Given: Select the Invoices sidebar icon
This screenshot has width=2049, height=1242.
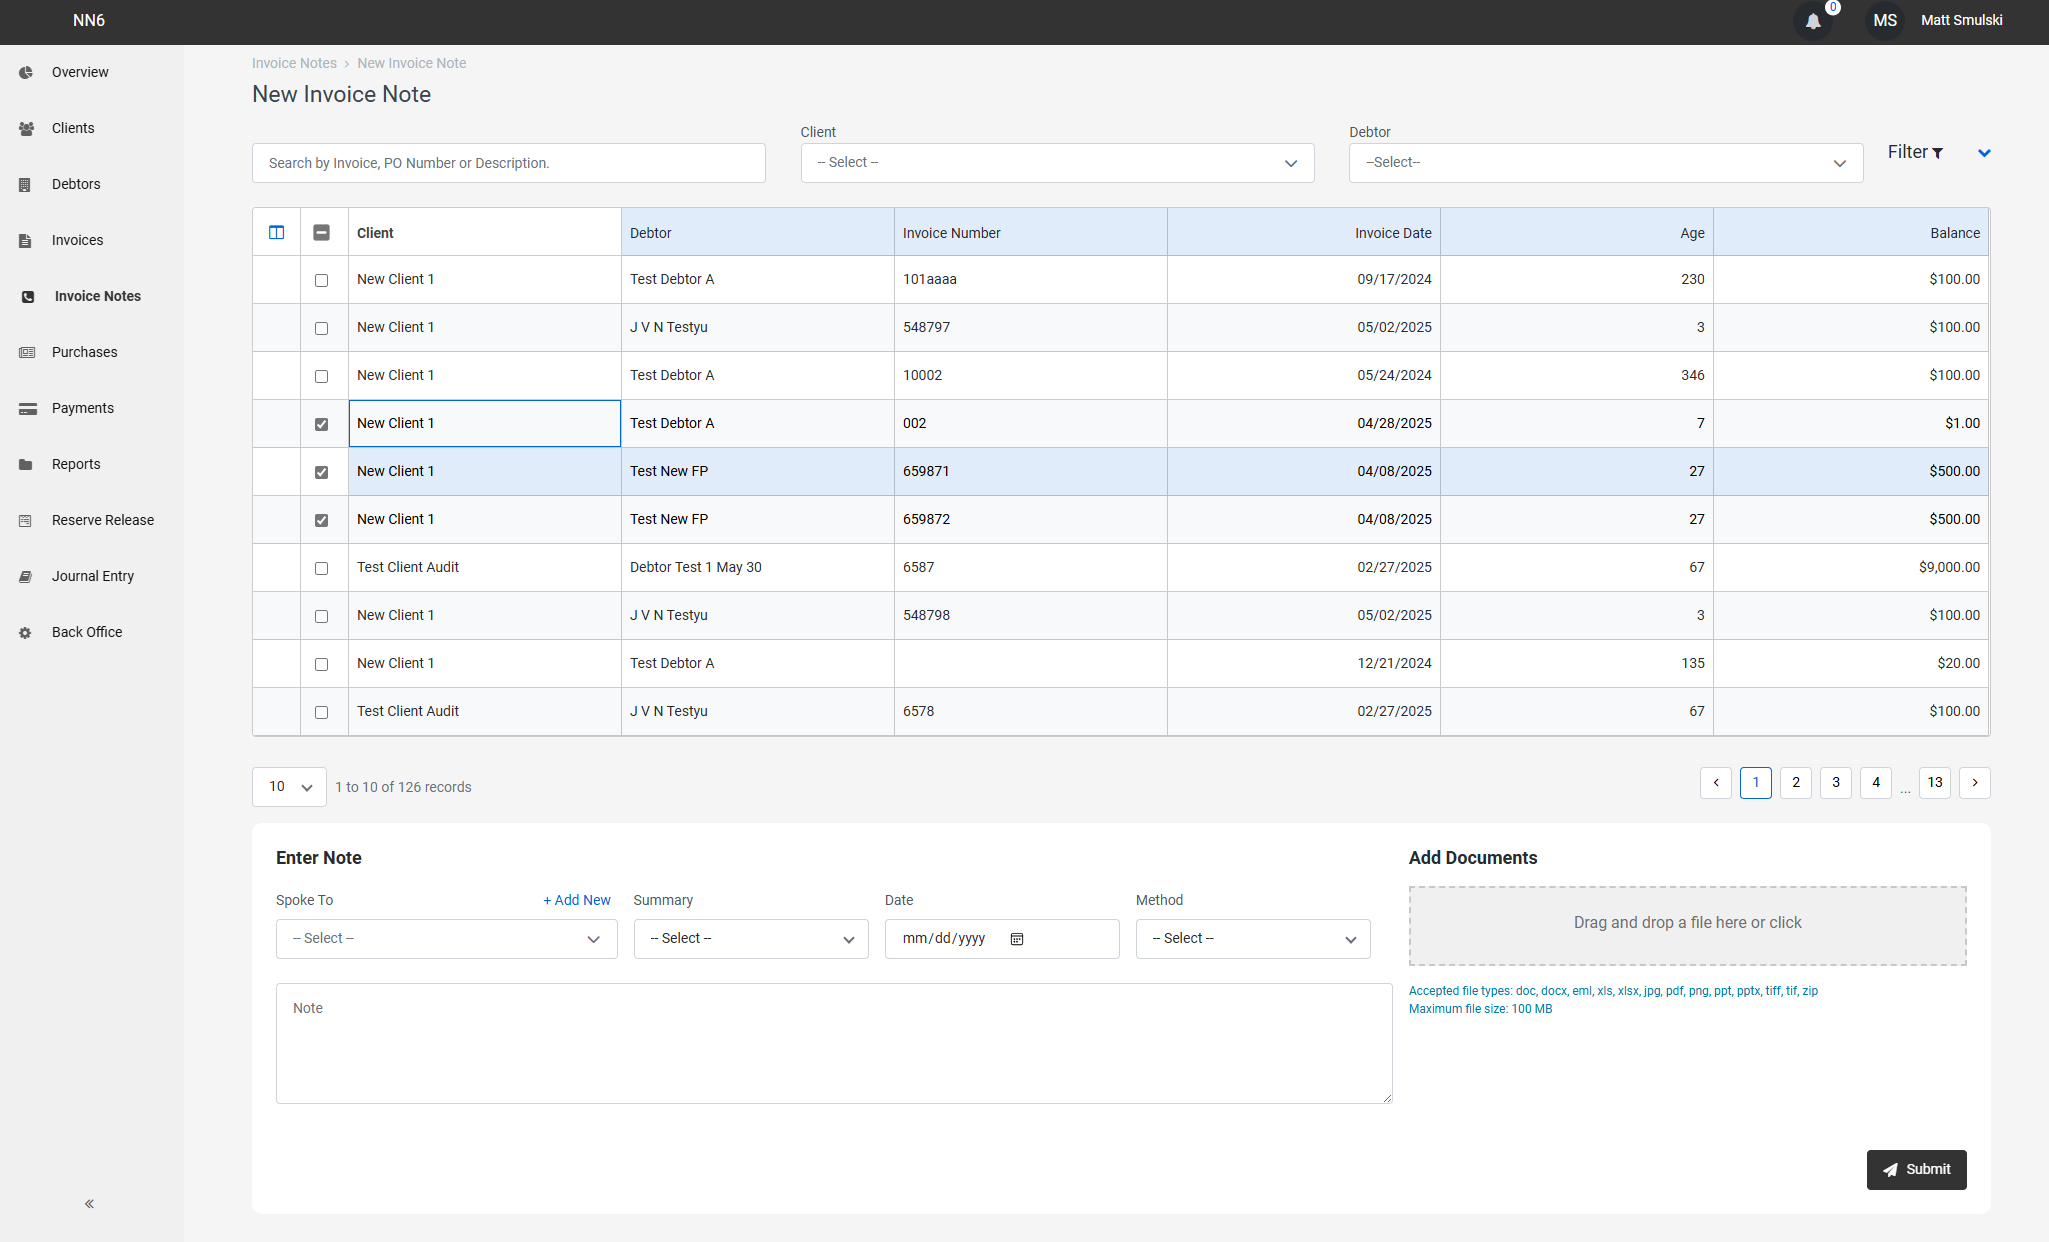Looking at the screenshot, I should click(x=24, y=239).
